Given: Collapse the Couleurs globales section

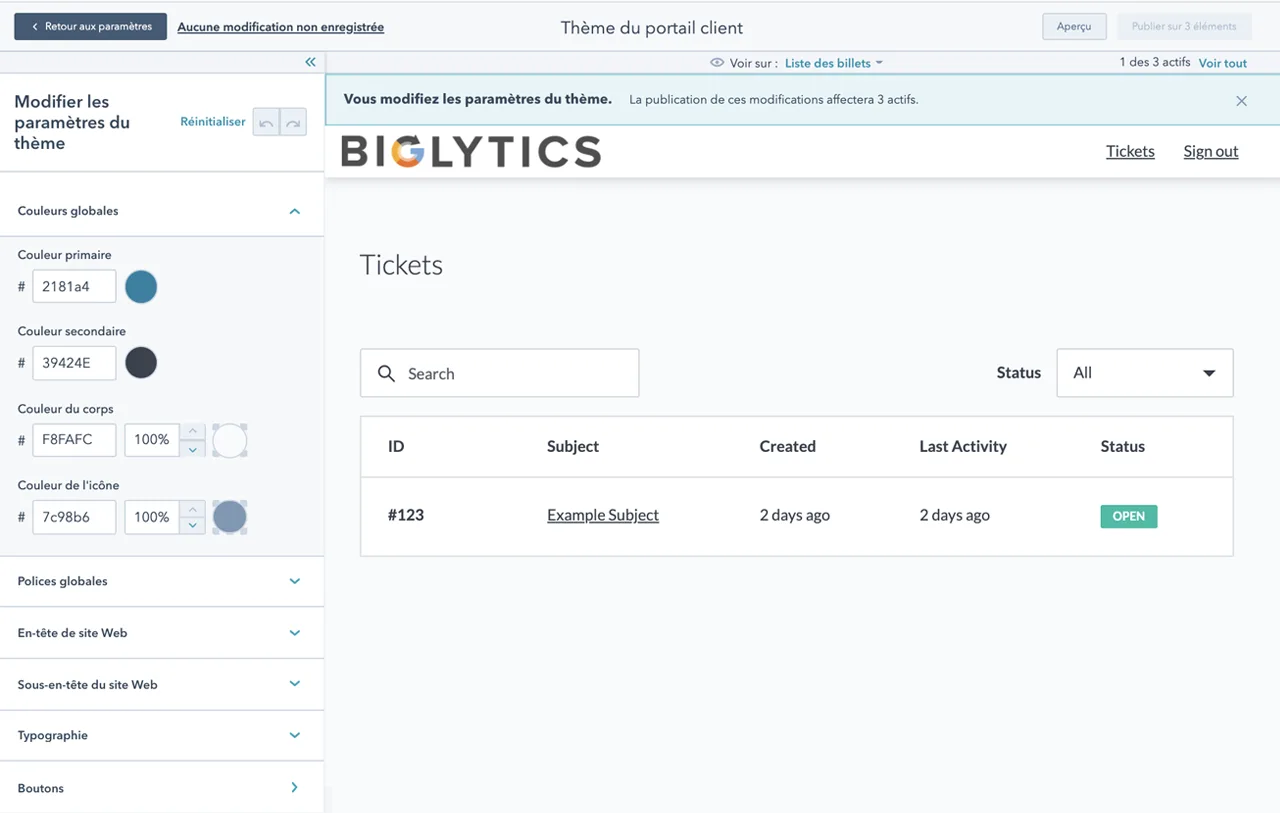Looking at the screenshot, I should coord(294,211).
